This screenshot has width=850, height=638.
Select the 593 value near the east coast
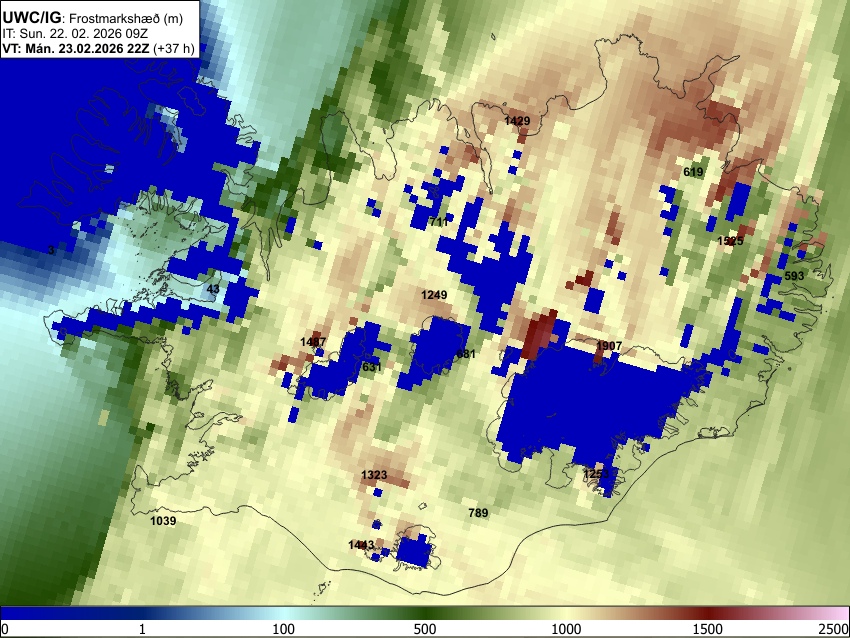pyautogui.click(x=794, y=276)
